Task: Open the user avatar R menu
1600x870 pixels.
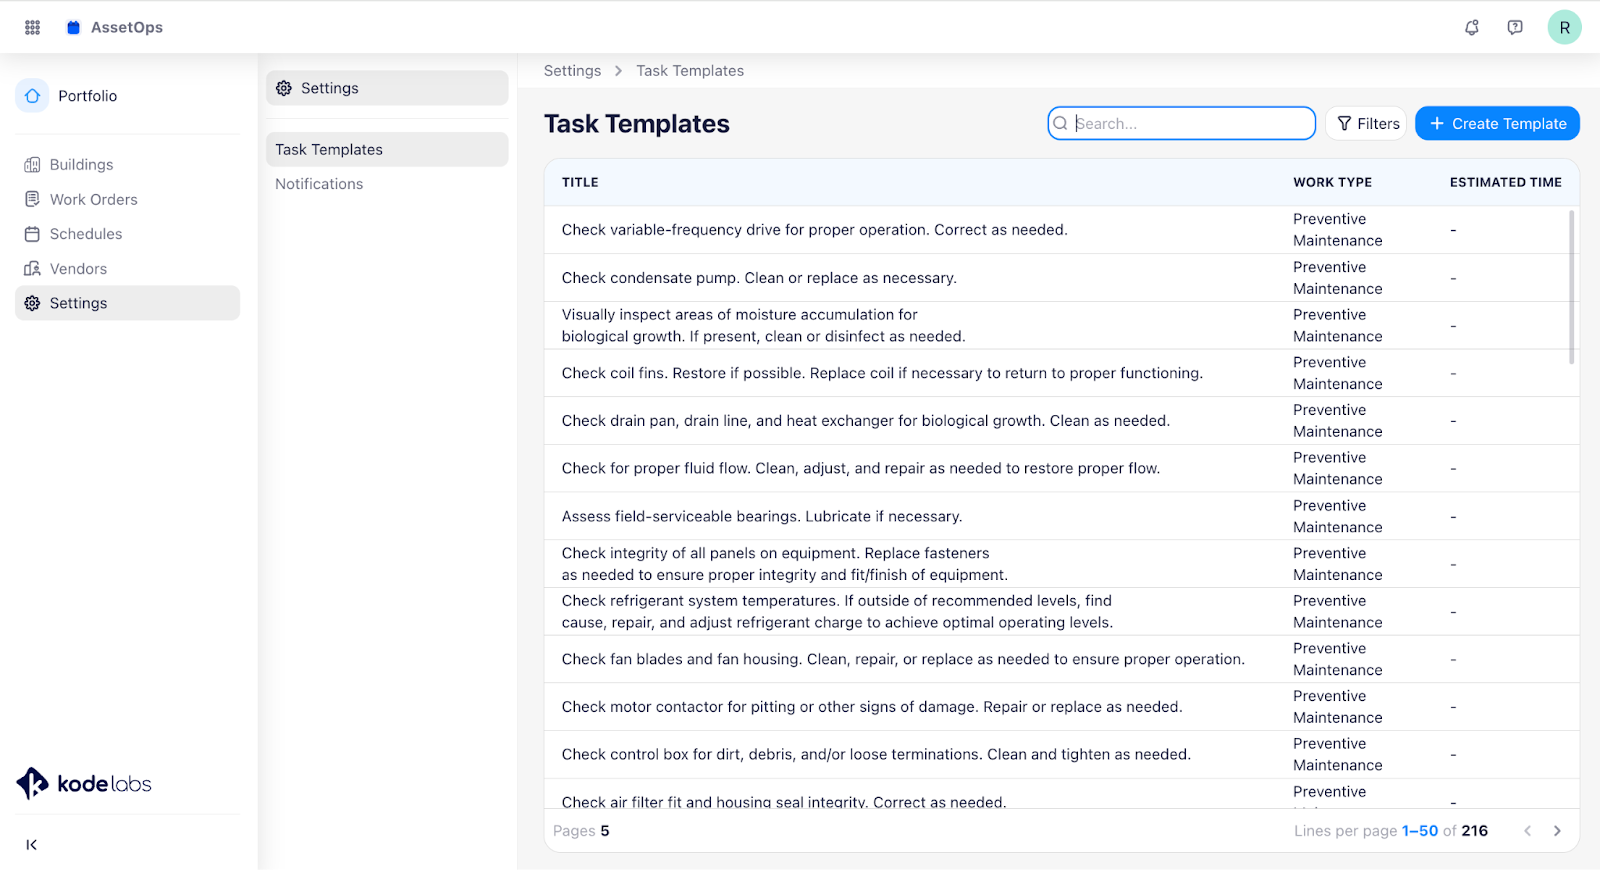Action: (1564, 27)
